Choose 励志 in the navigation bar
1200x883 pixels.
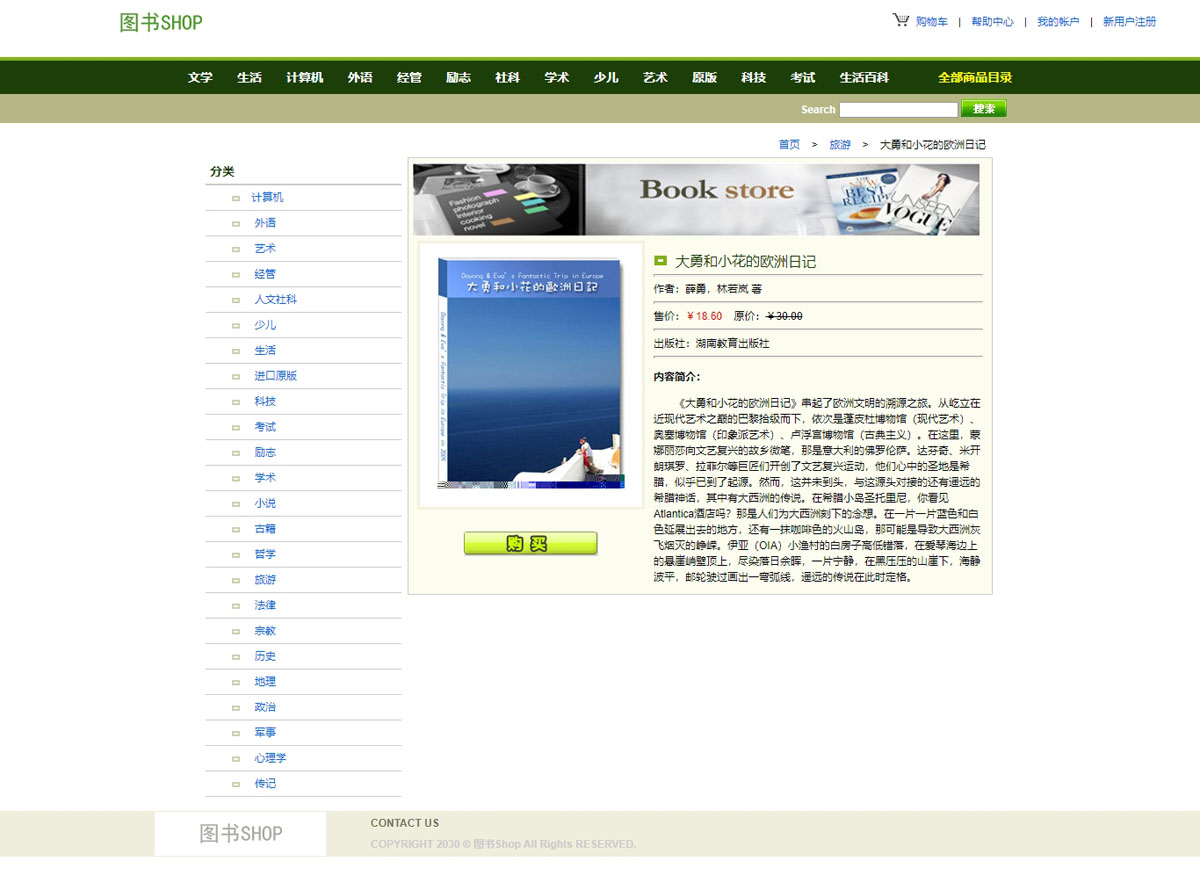point(458,78)
